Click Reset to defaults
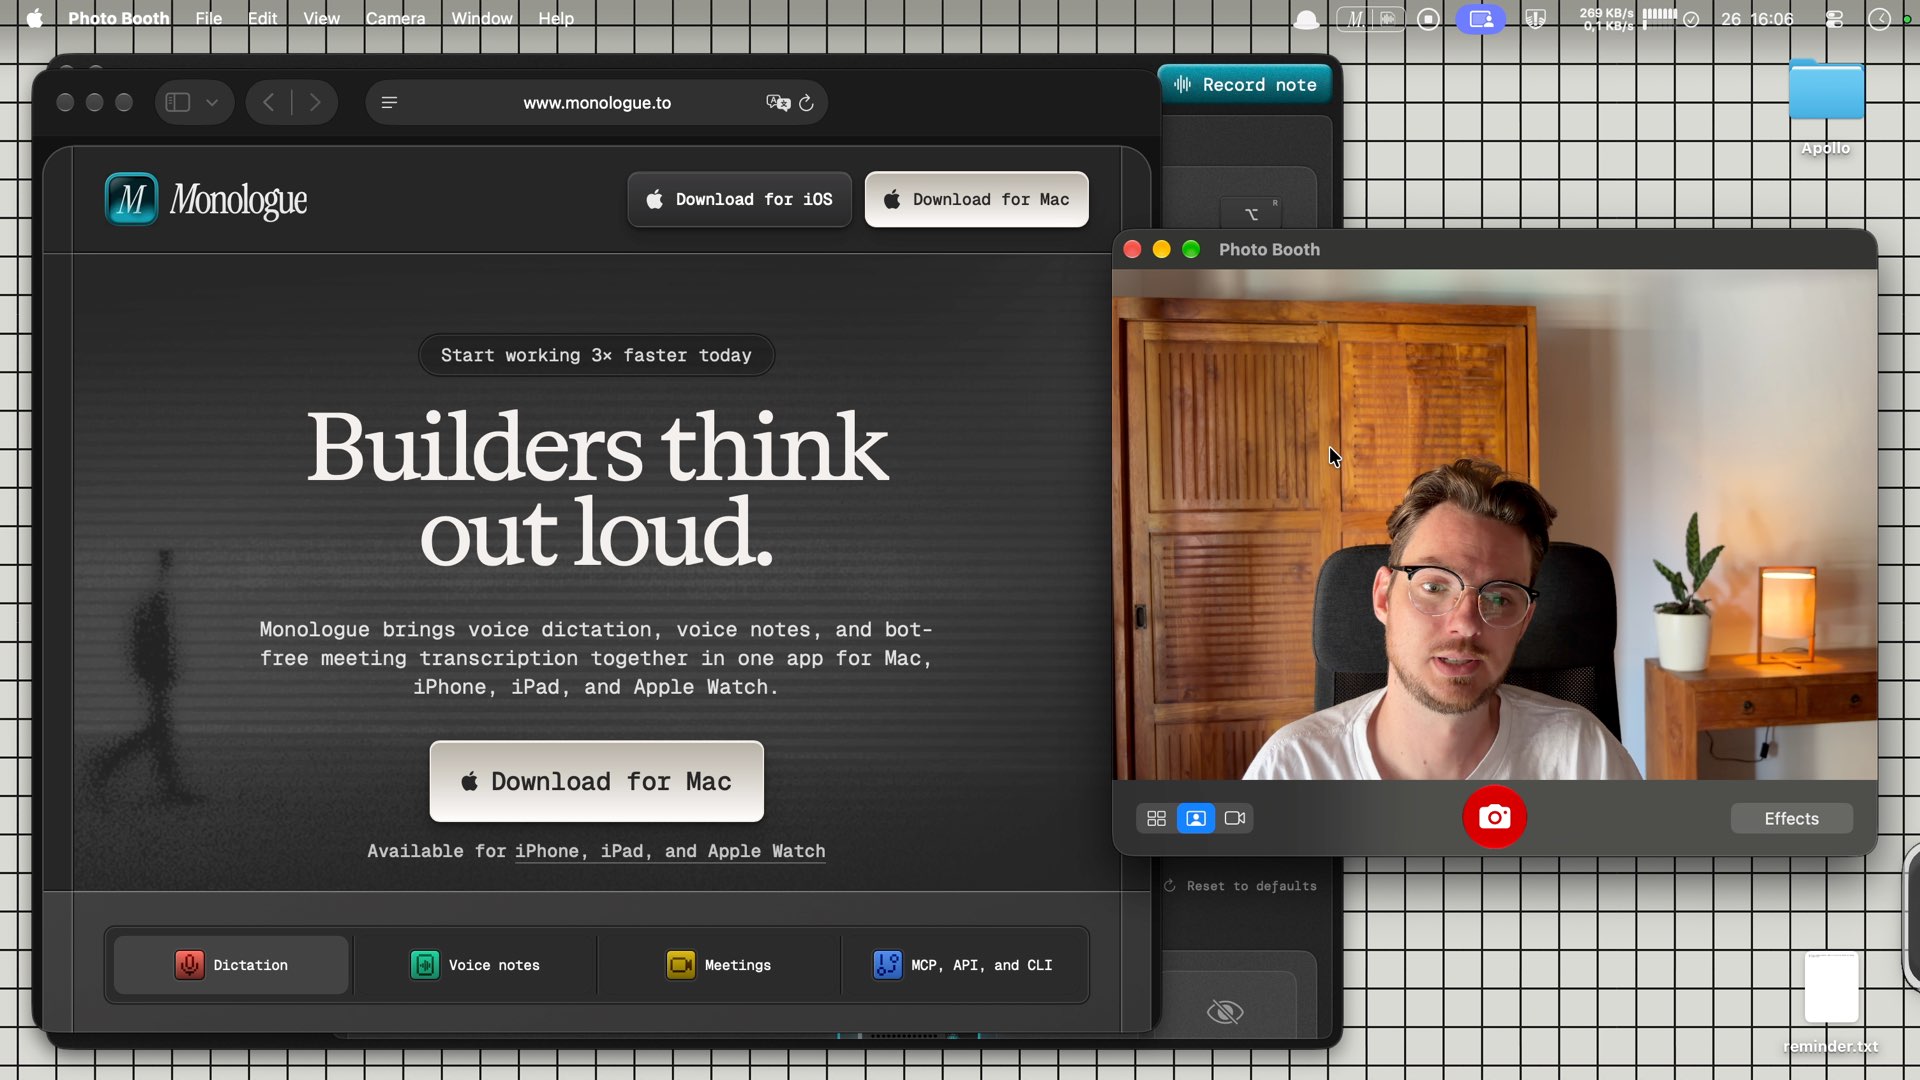Viewport: 1920px width, 1080px height. point(1241,886)
